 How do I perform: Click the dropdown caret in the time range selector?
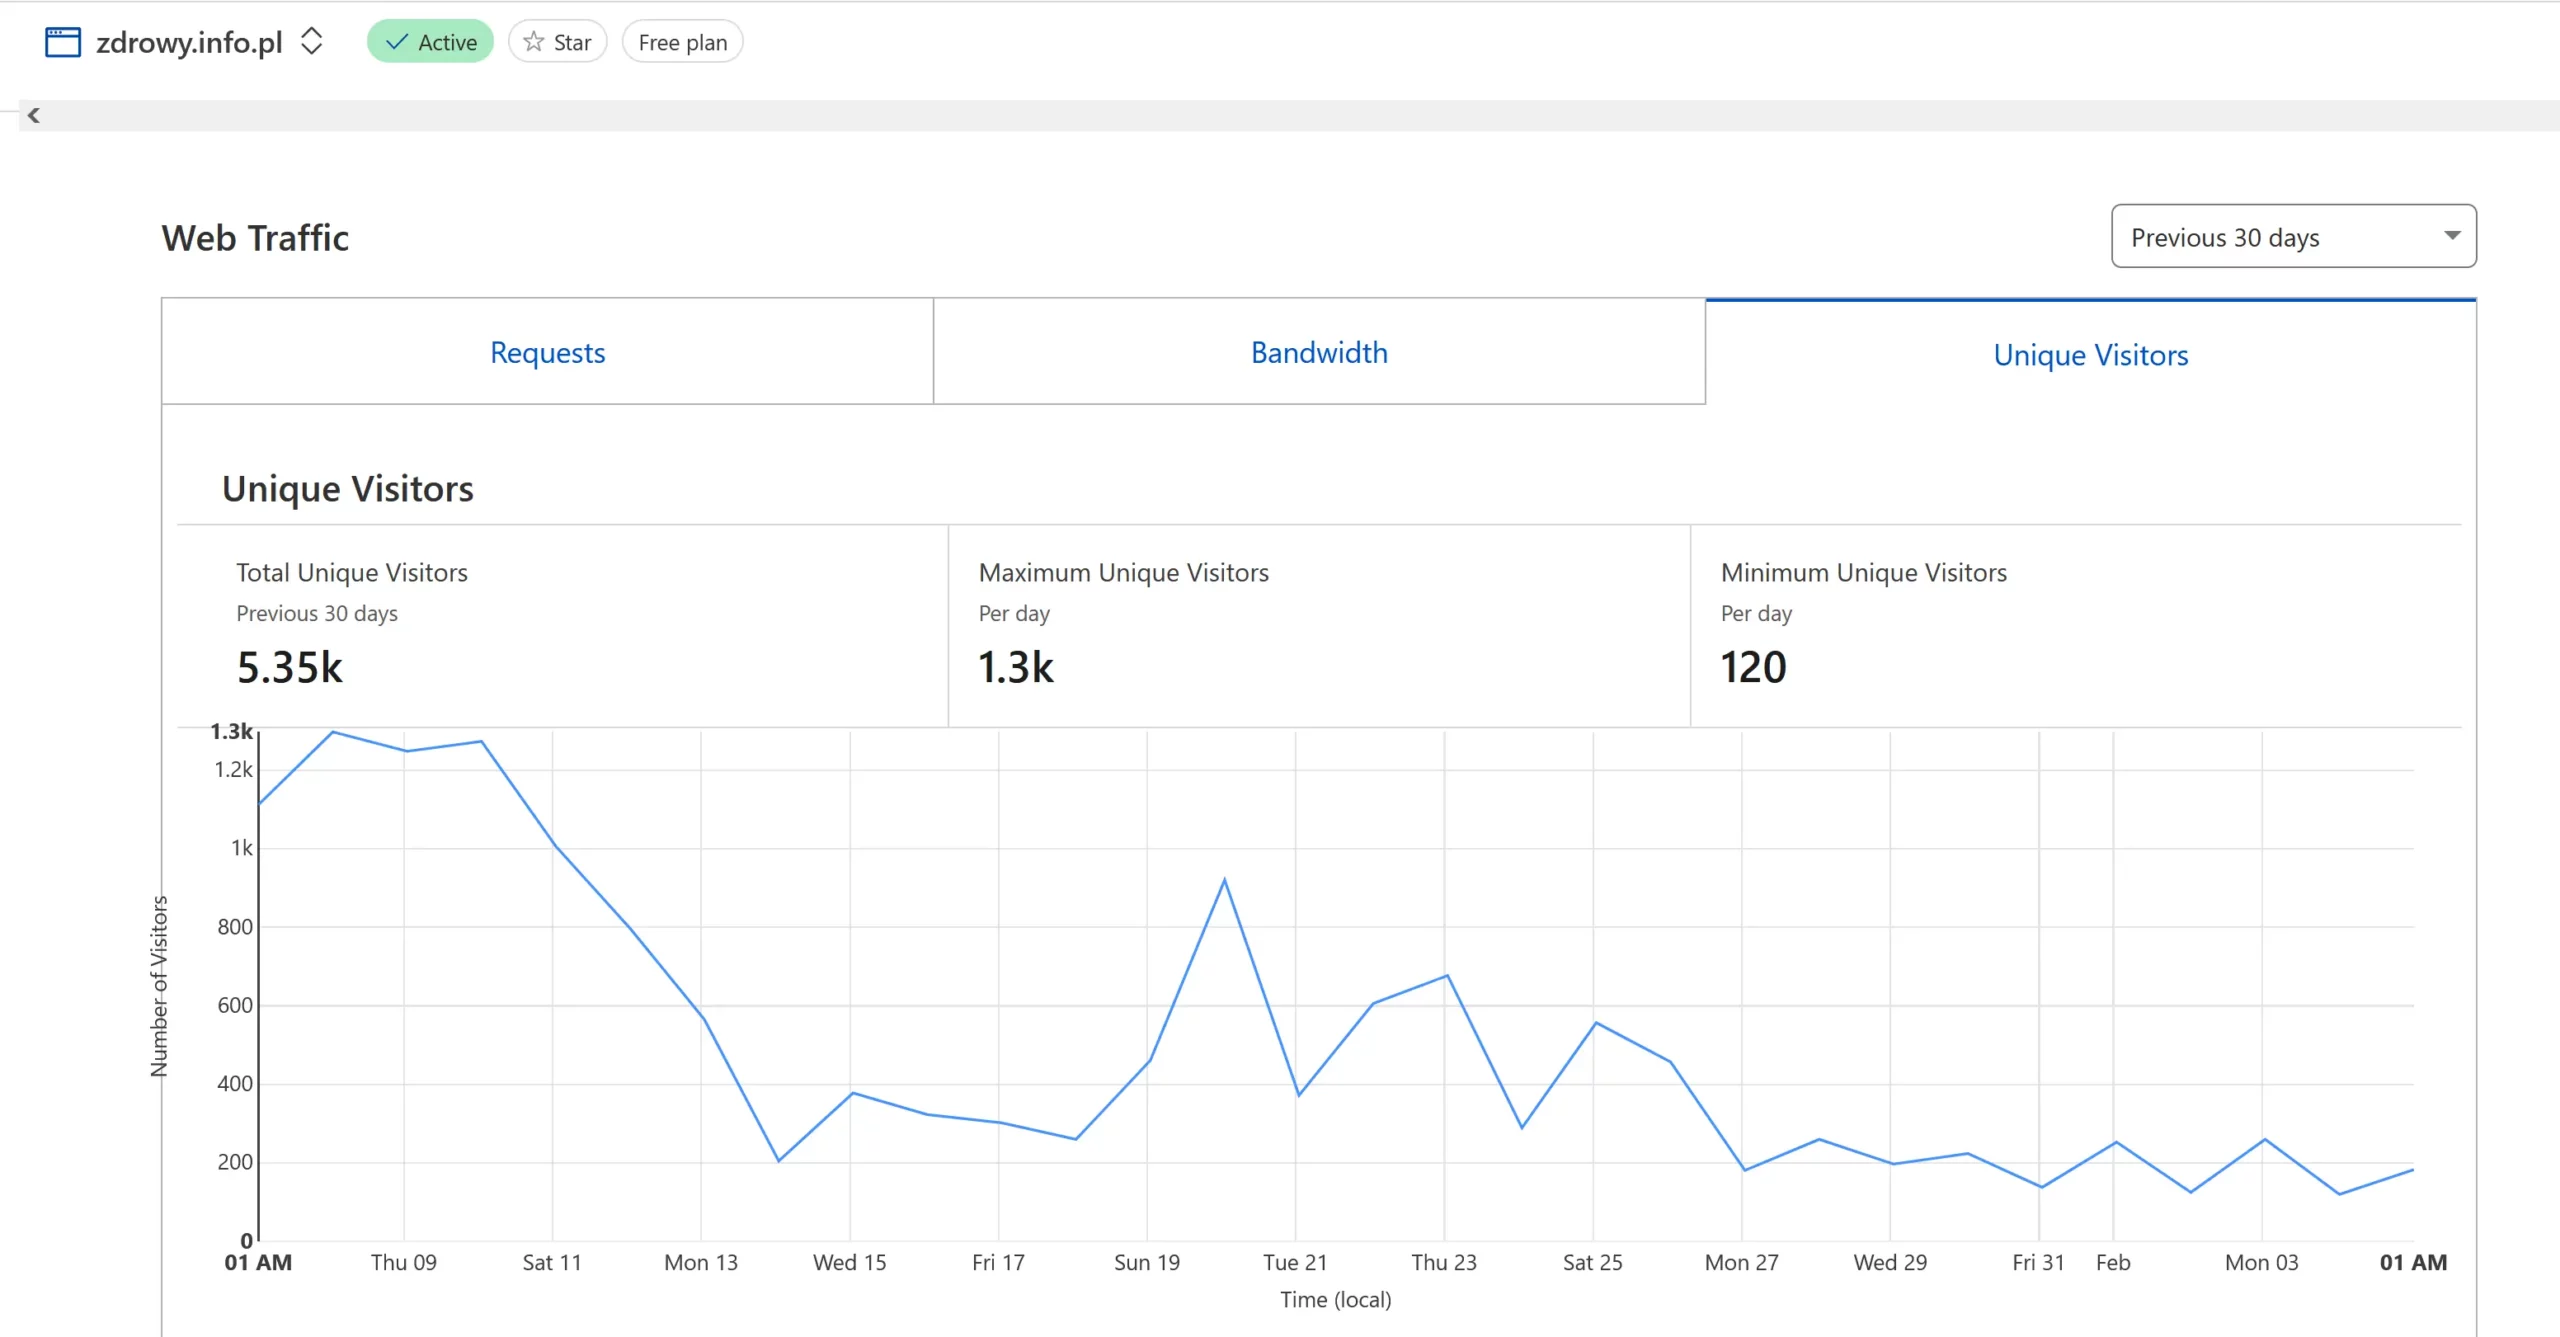click(2451, 236)
